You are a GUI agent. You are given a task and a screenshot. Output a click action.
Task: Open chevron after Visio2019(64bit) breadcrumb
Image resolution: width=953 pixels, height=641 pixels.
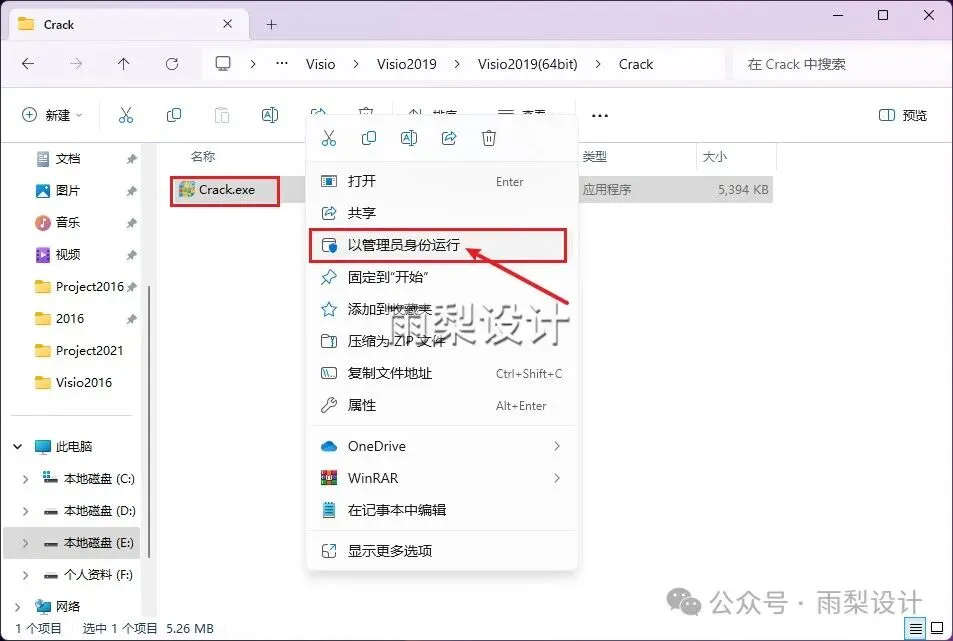pyautogui.click(x=598, y=64)
